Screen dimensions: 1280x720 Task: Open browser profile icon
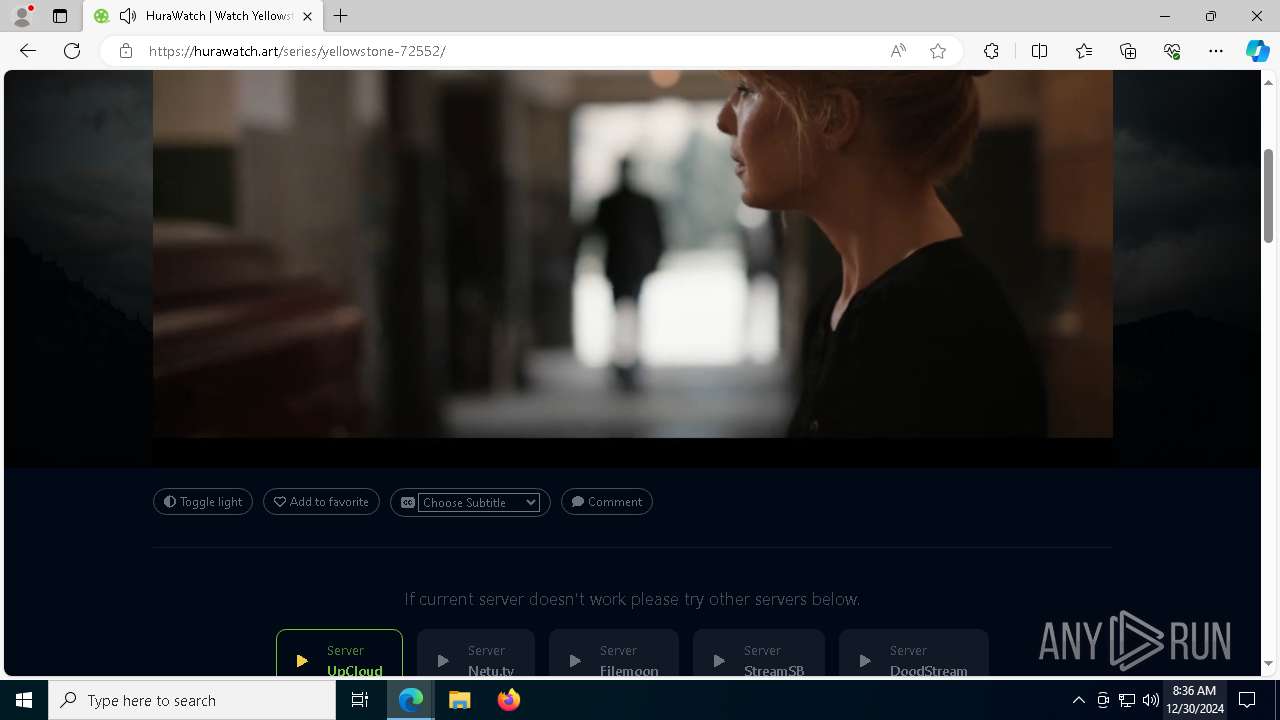(x=22, y=16)
